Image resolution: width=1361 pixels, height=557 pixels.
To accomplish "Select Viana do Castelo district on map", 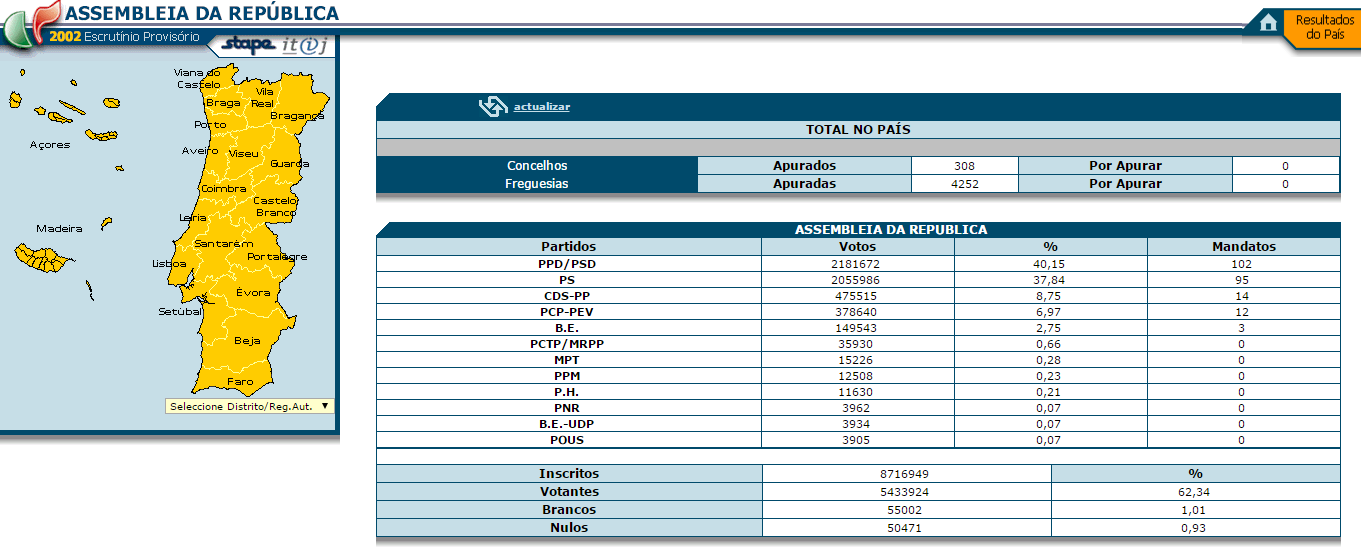I will pos(197,78).
